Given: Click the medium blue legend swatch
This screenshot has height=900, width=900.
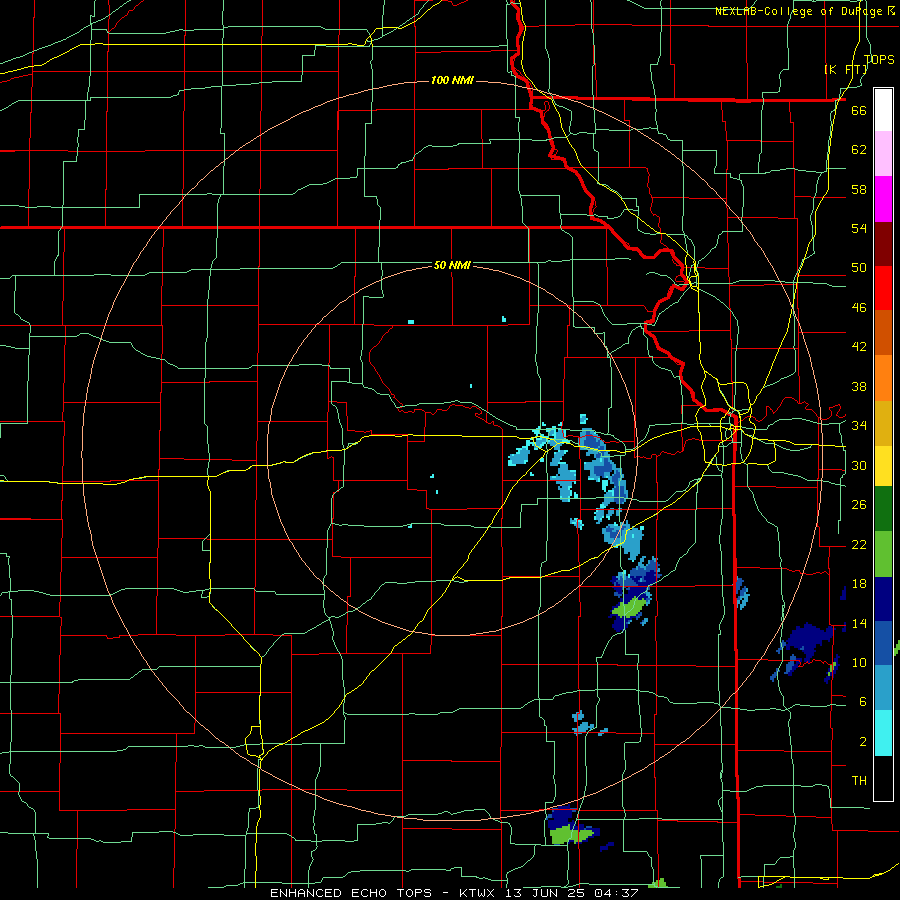Looking at the screenshot, I should [883, 643].
